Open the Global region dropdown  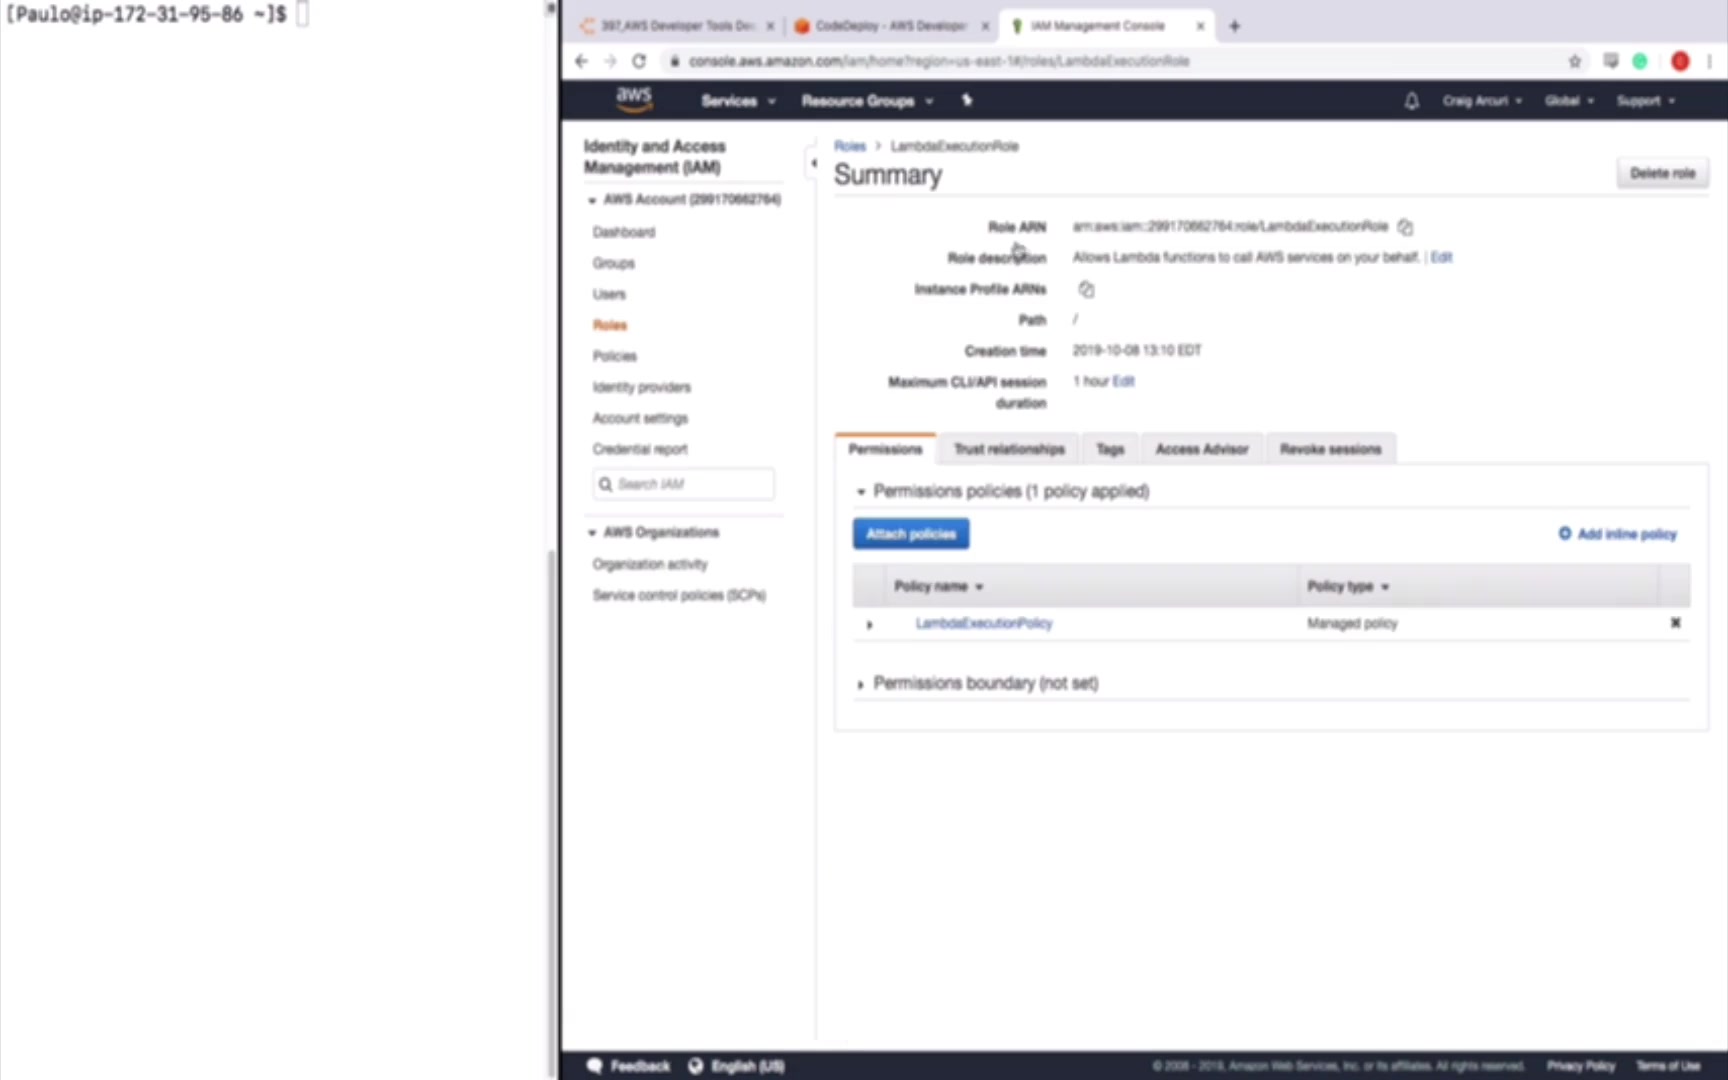(1569, 101)
